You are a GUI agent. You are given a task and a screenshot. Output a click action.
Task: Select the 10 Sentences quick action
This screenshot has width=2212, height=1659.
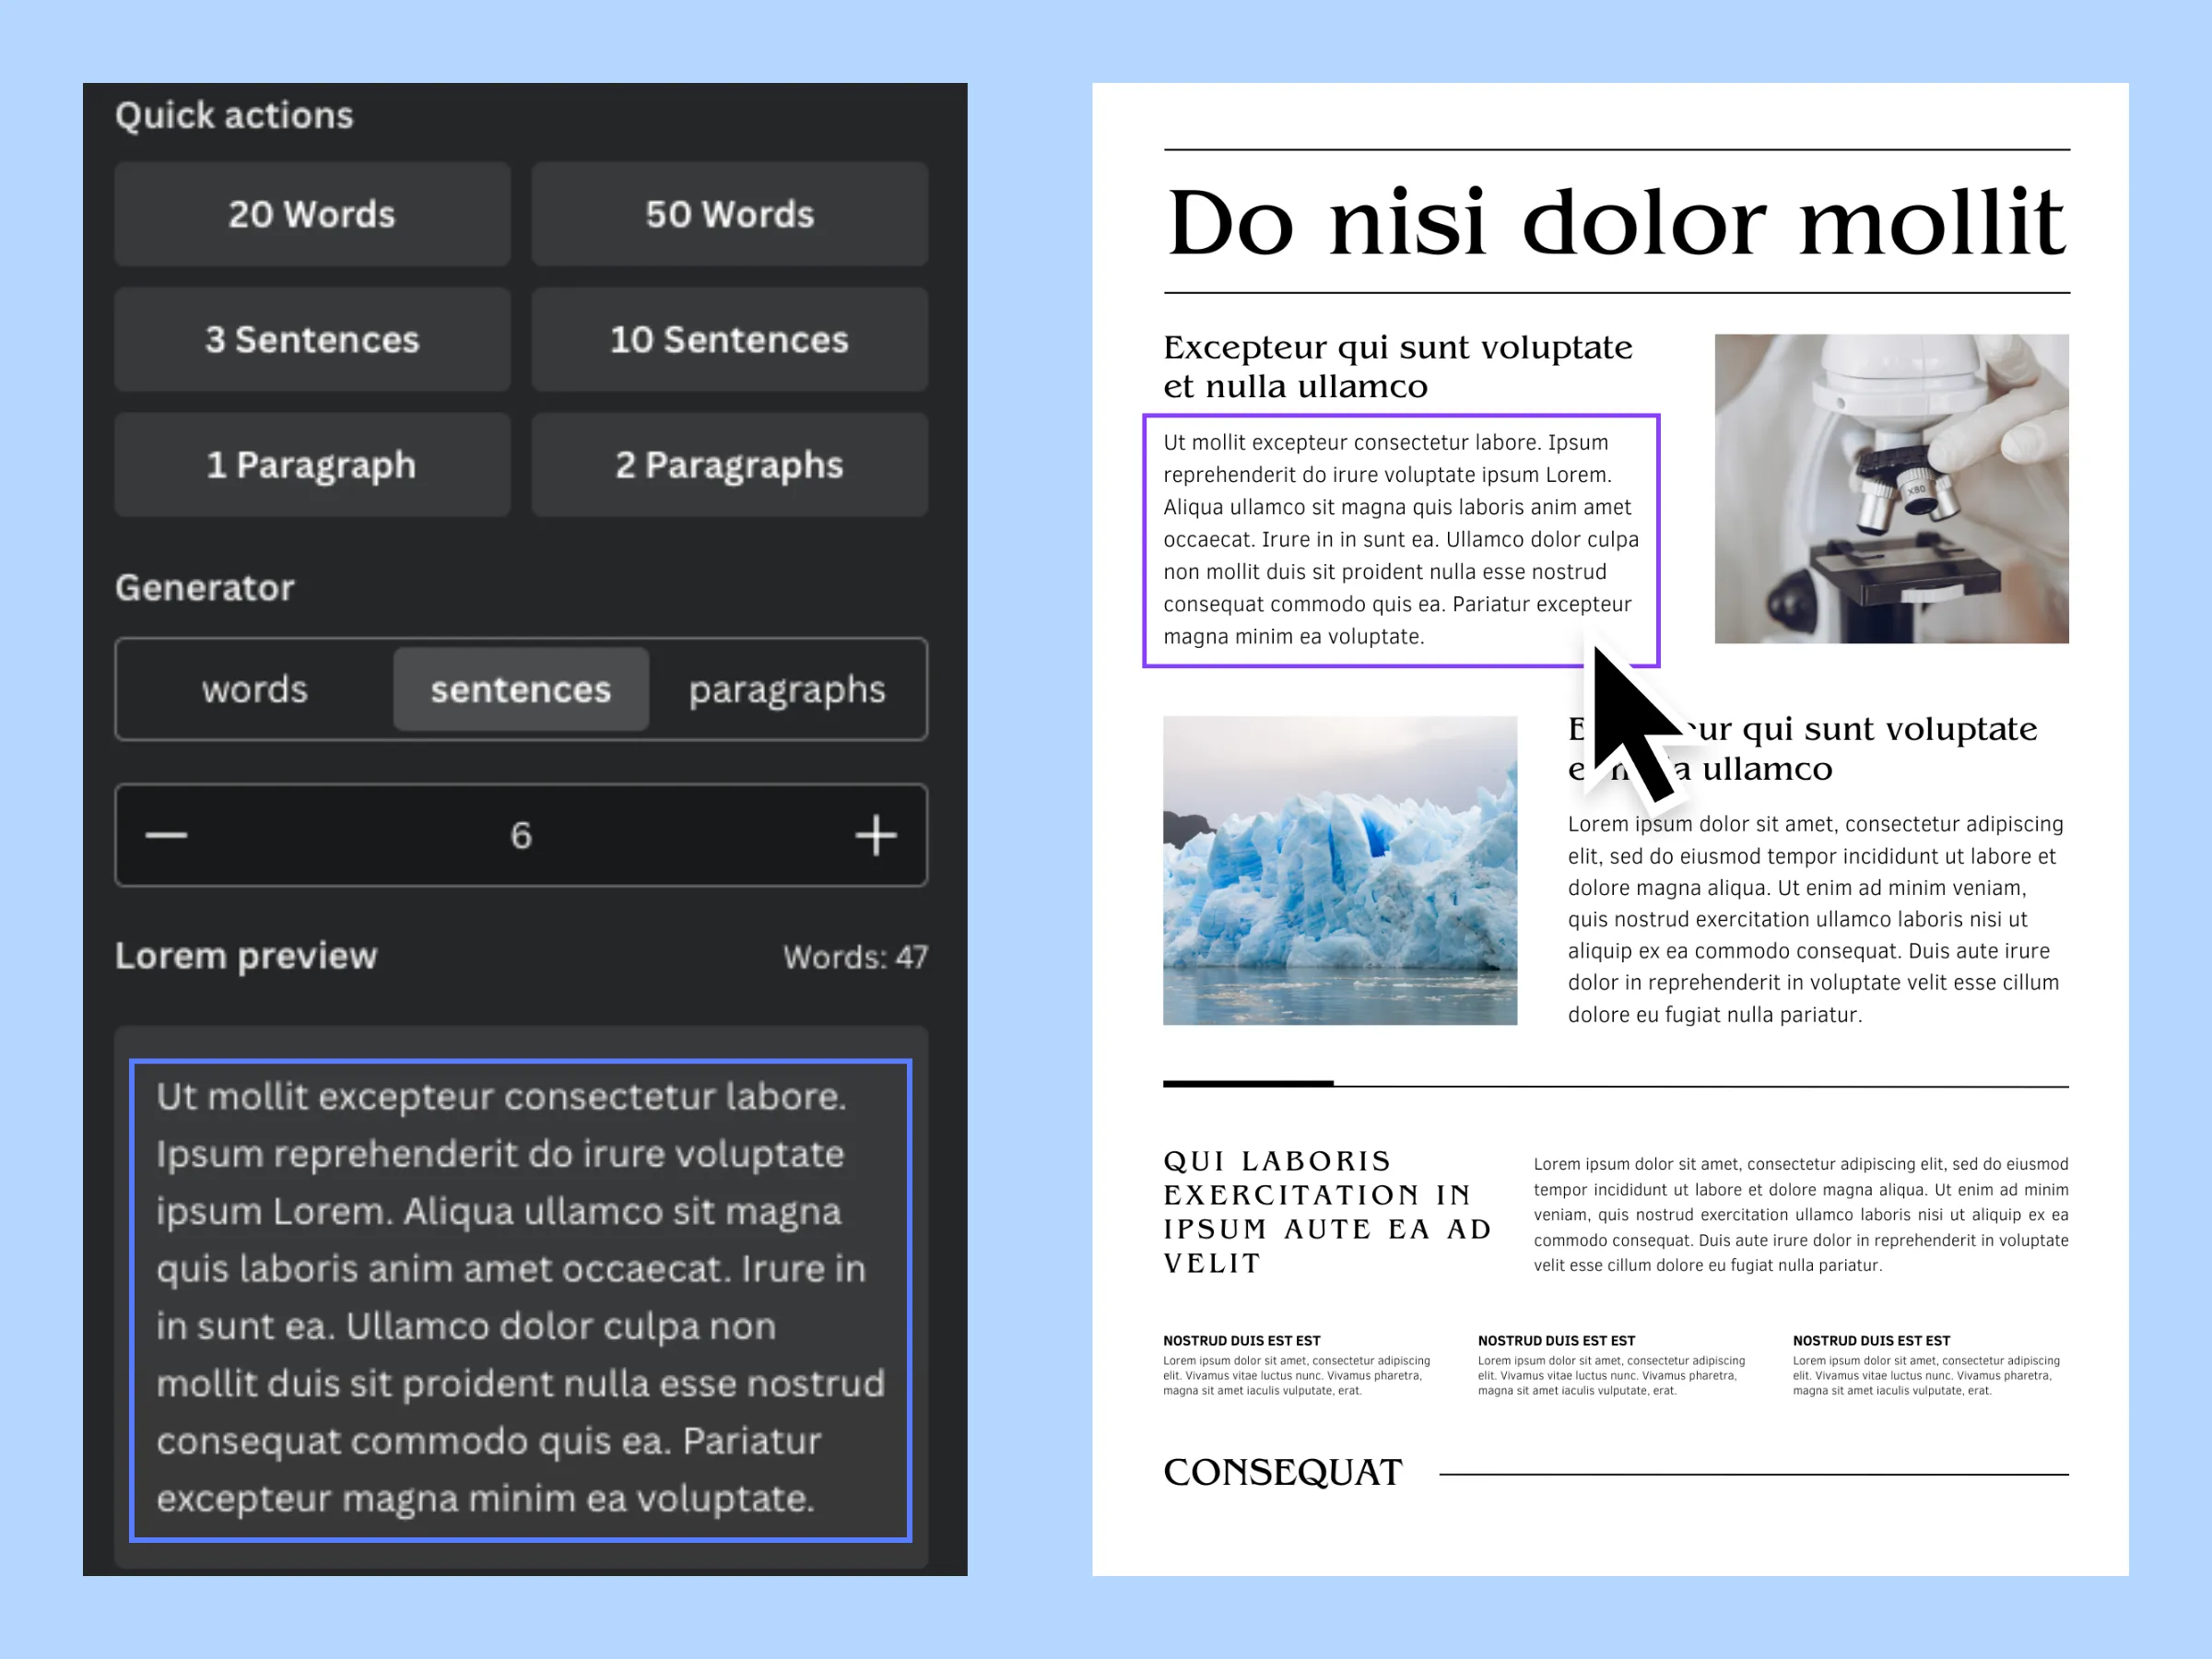tap(729, 339)
